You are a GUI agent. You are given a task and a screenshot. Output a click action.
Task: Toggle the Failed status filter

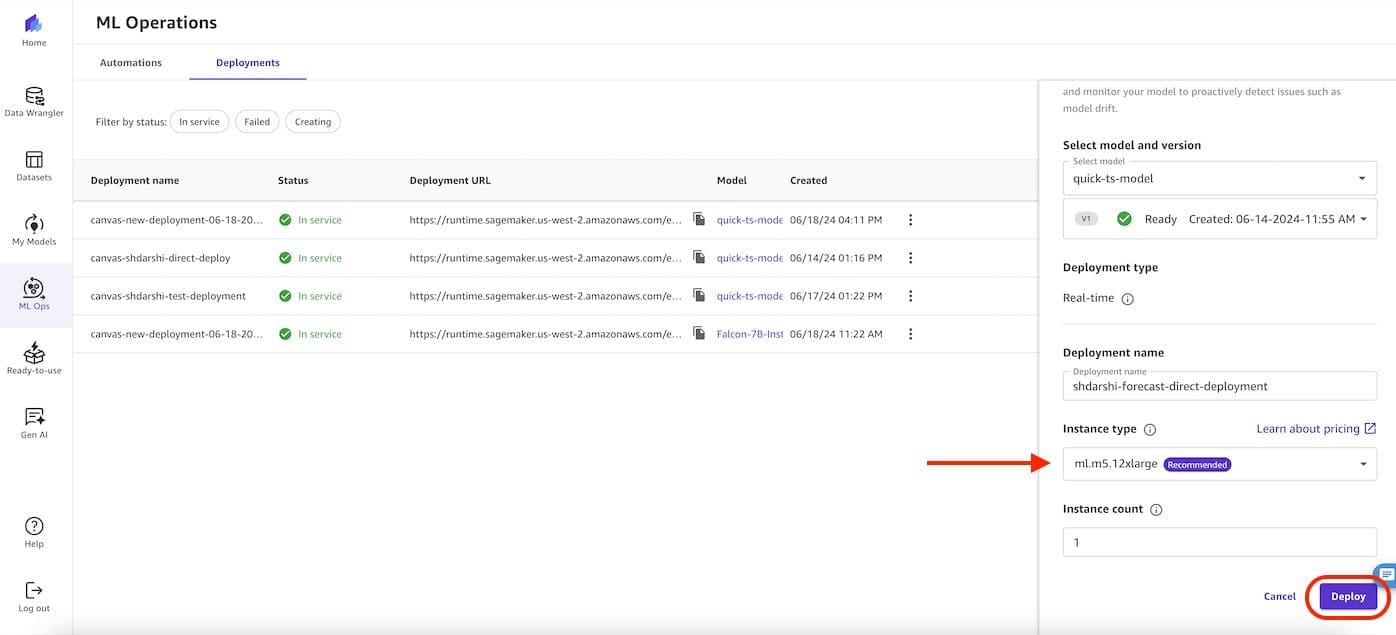click(256, 121)
